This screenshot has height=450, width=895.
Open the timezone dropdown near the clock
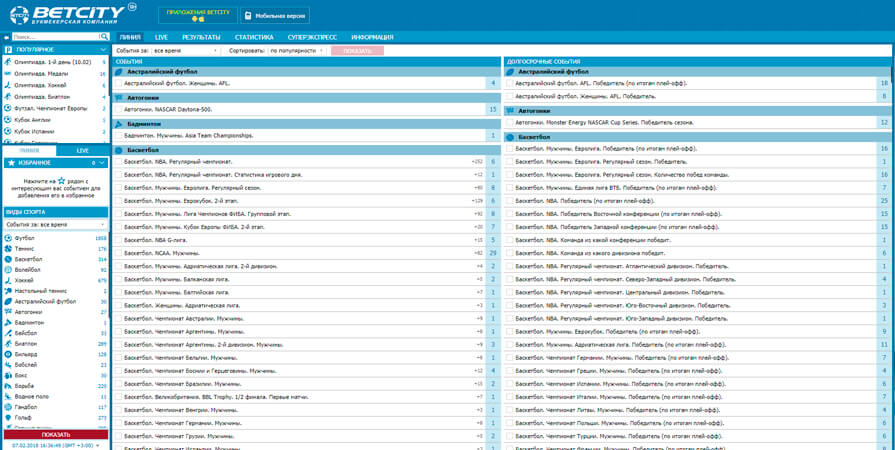coord(98,445)
